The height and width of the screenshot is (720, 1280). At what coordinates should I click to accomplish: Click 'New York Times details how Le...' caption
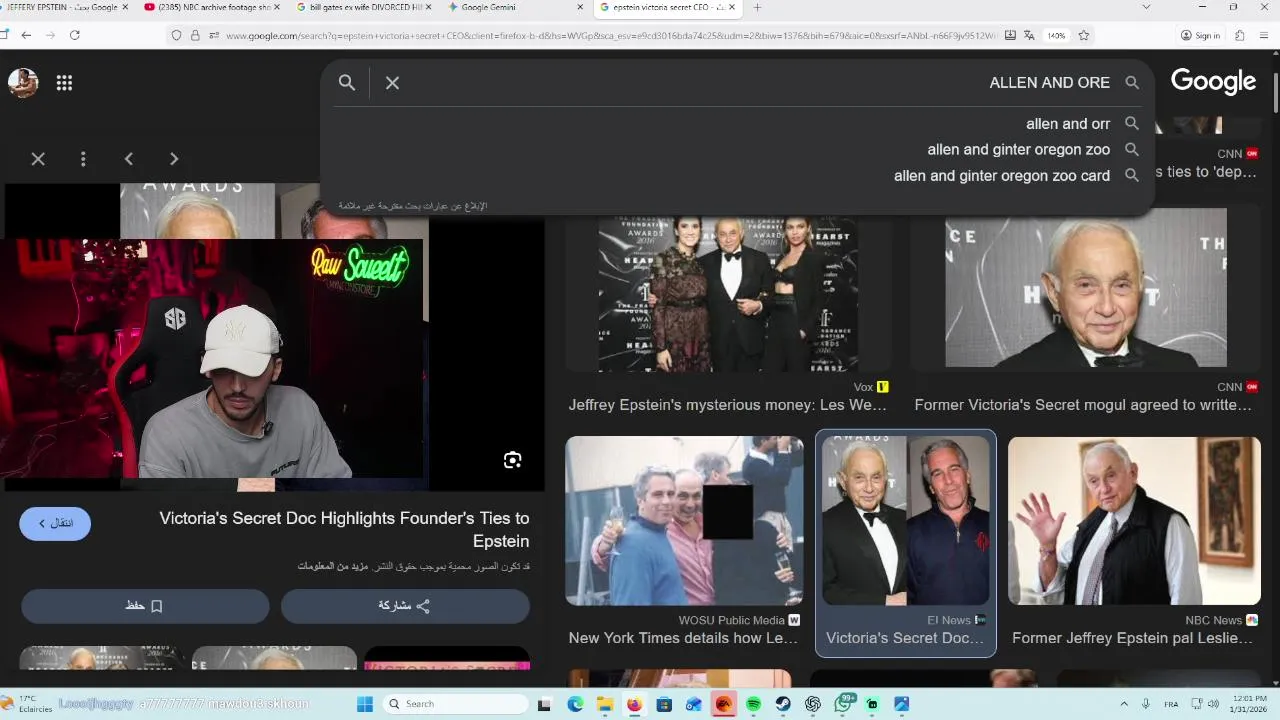683,638
